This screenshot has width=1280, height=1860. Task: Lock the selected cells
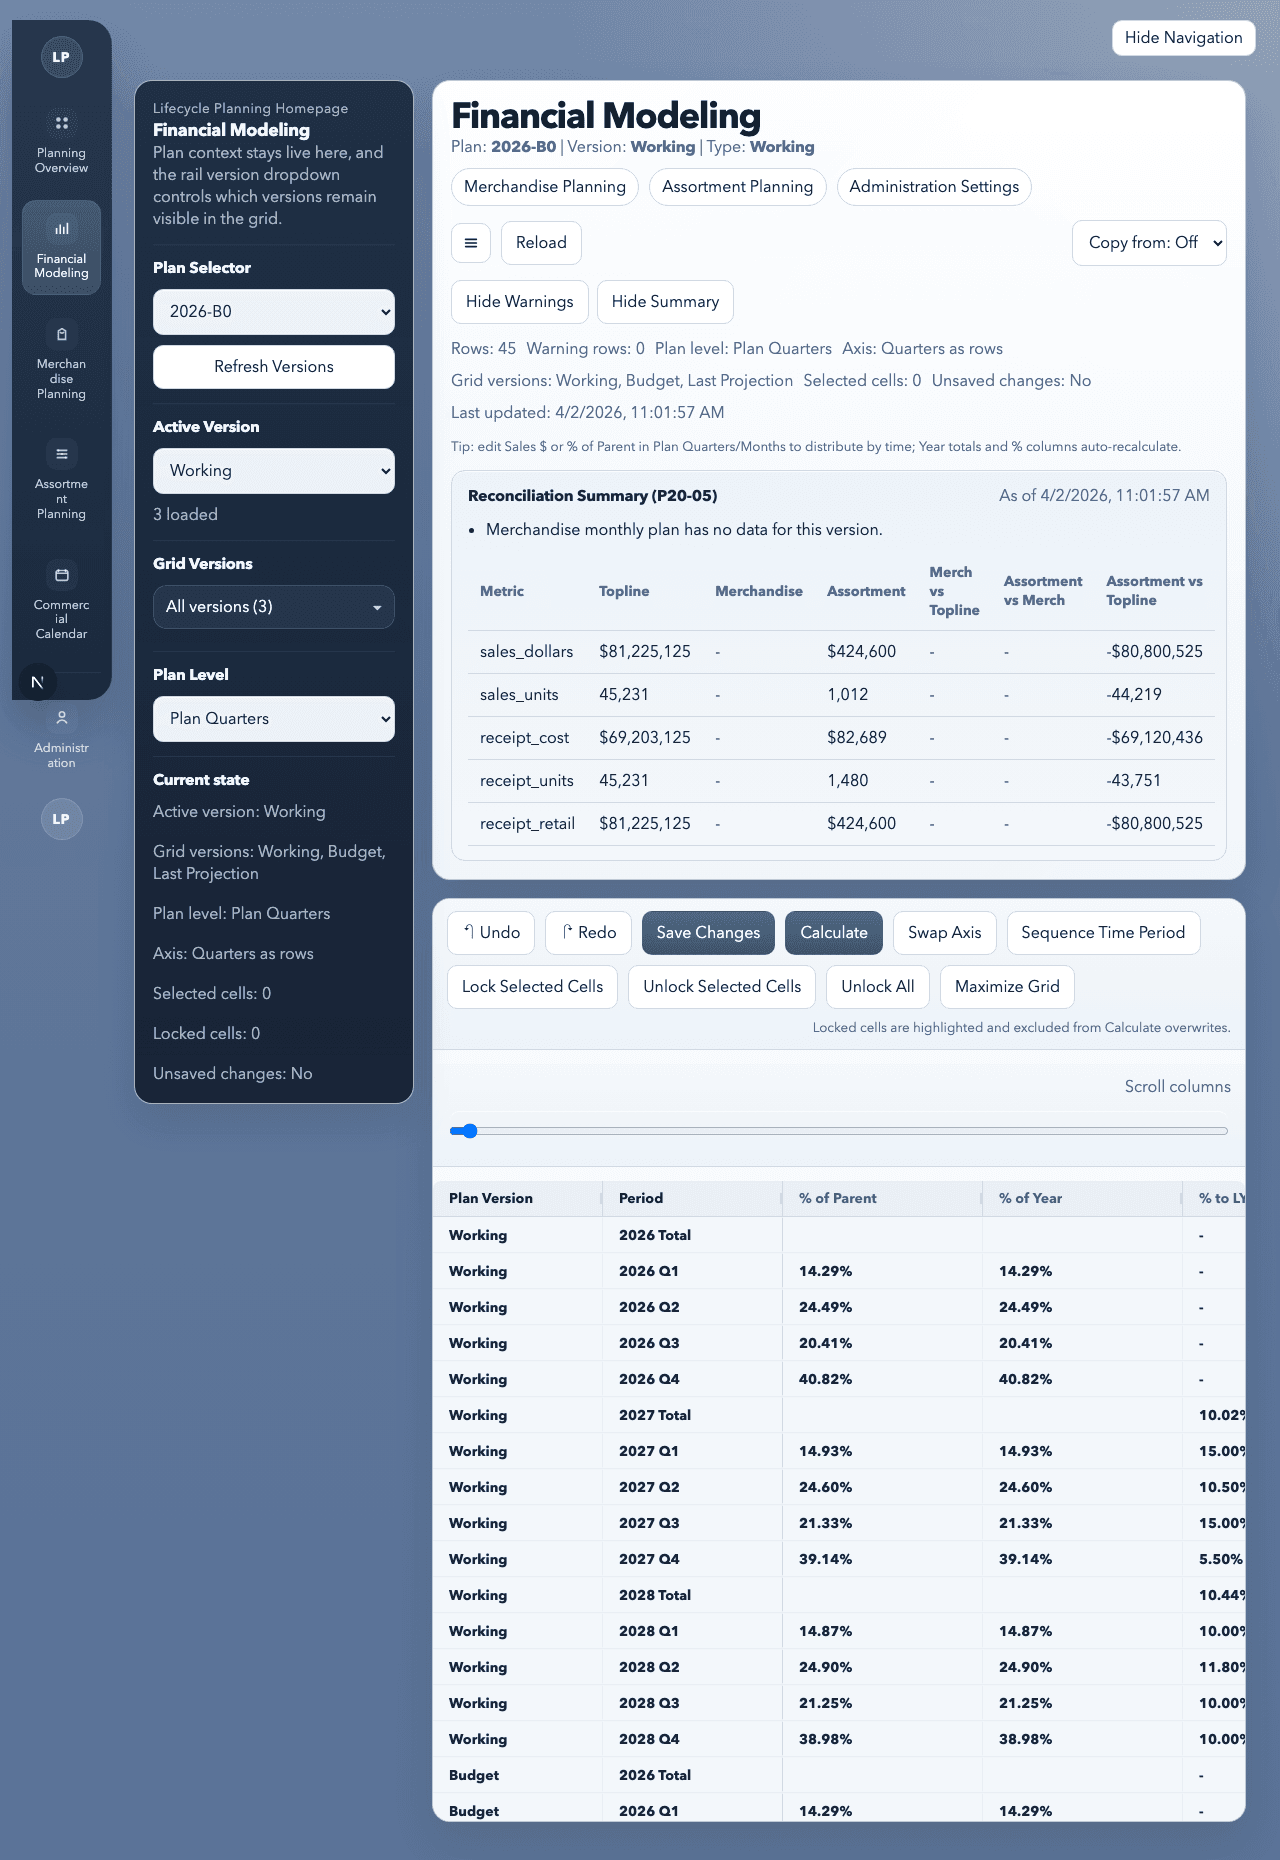point(532,987)
